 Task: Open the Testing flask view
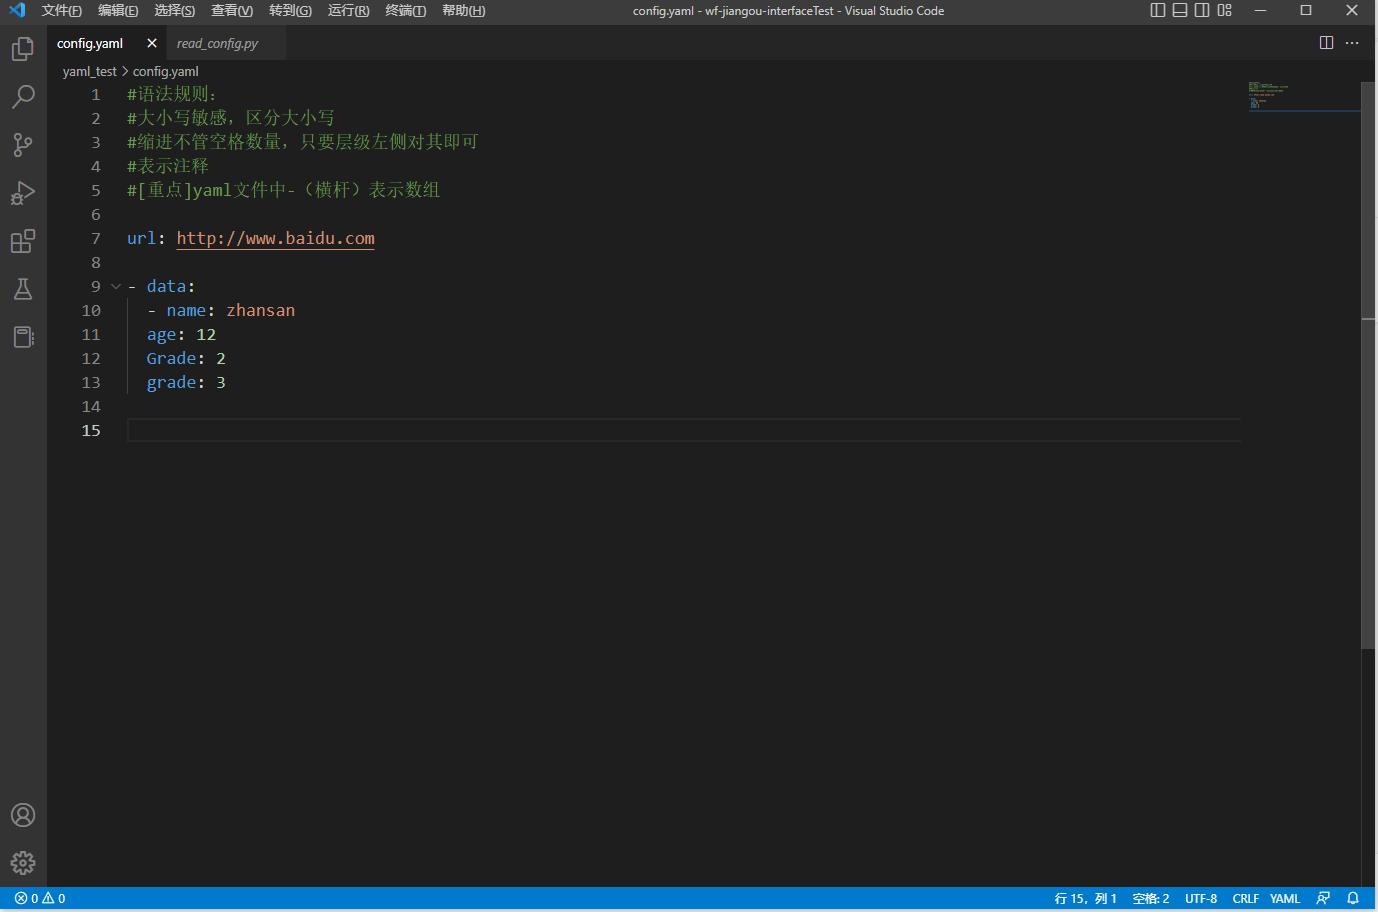pyautogui.click(x=23, y=289)
